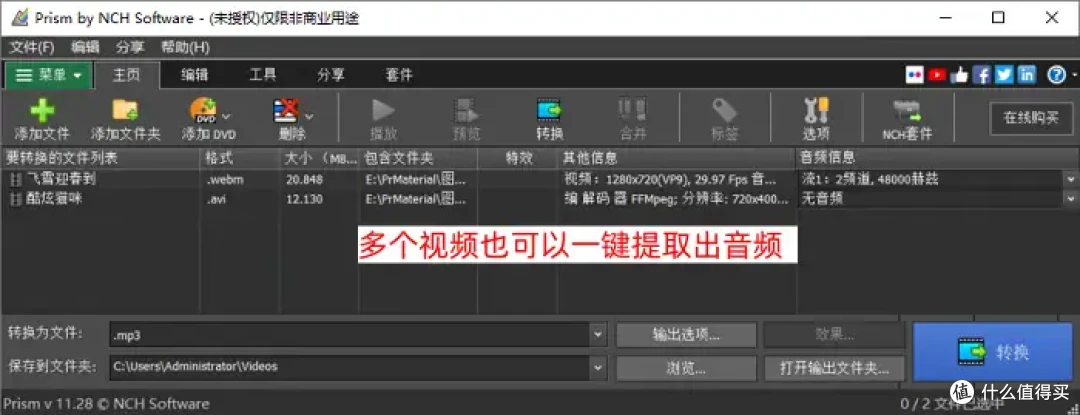Viewport: 1080px width, 415px height.
Task: Click the file icon beside 飞雪迎春到
Action: click(15, 180)
